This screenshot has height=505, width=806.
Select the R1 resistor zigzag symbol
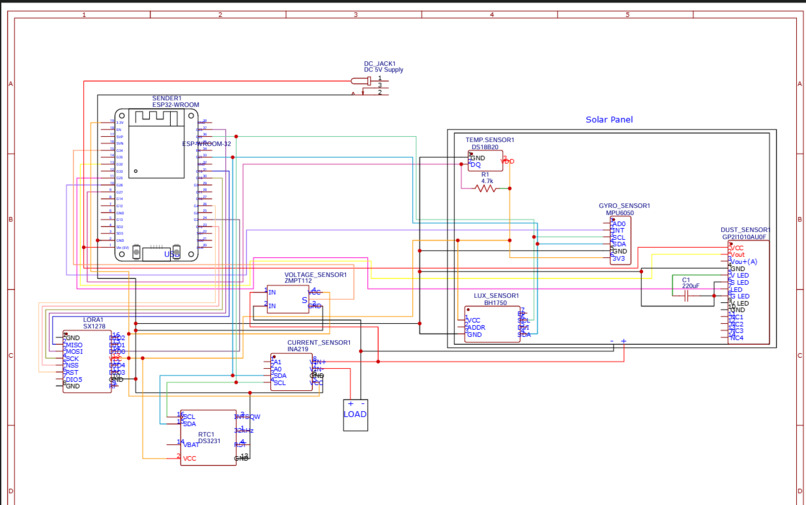coord(486,189)
